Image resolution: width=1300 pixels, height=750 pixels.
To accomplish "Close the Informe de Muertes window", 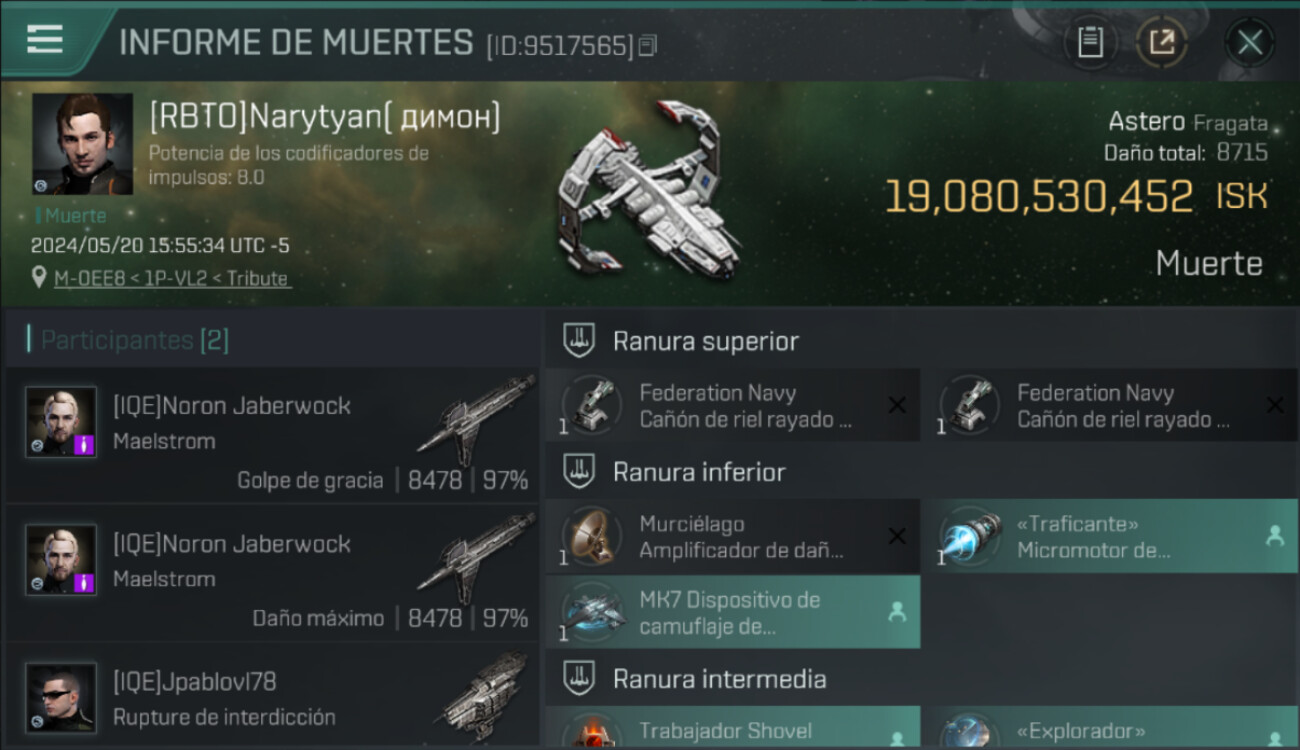I will click(1250, 42).
